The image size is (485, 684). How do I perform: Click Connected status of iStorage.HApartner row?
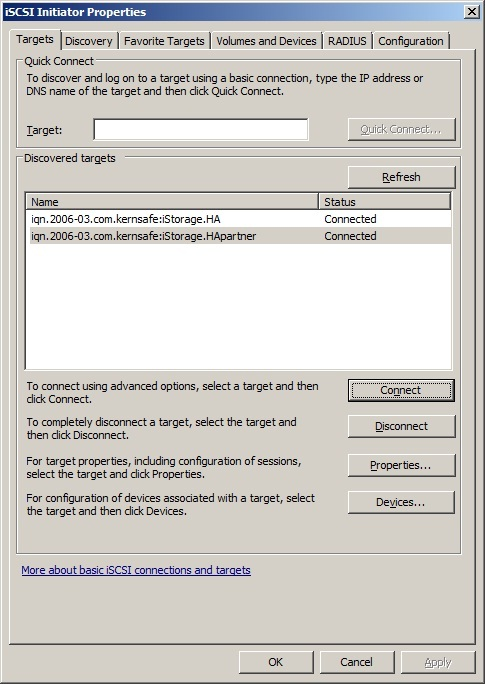click(x=350, y=236)
